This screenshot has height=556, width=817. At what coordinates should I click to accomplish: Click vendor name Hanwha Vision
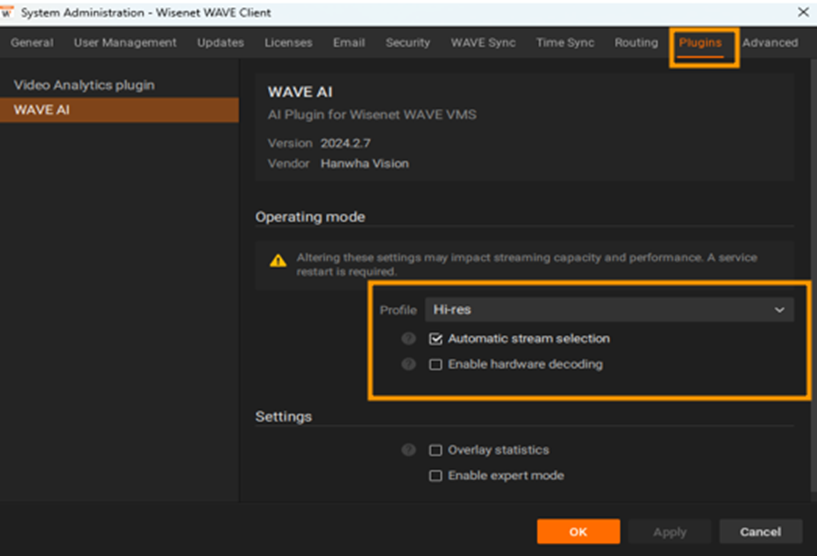365,164
